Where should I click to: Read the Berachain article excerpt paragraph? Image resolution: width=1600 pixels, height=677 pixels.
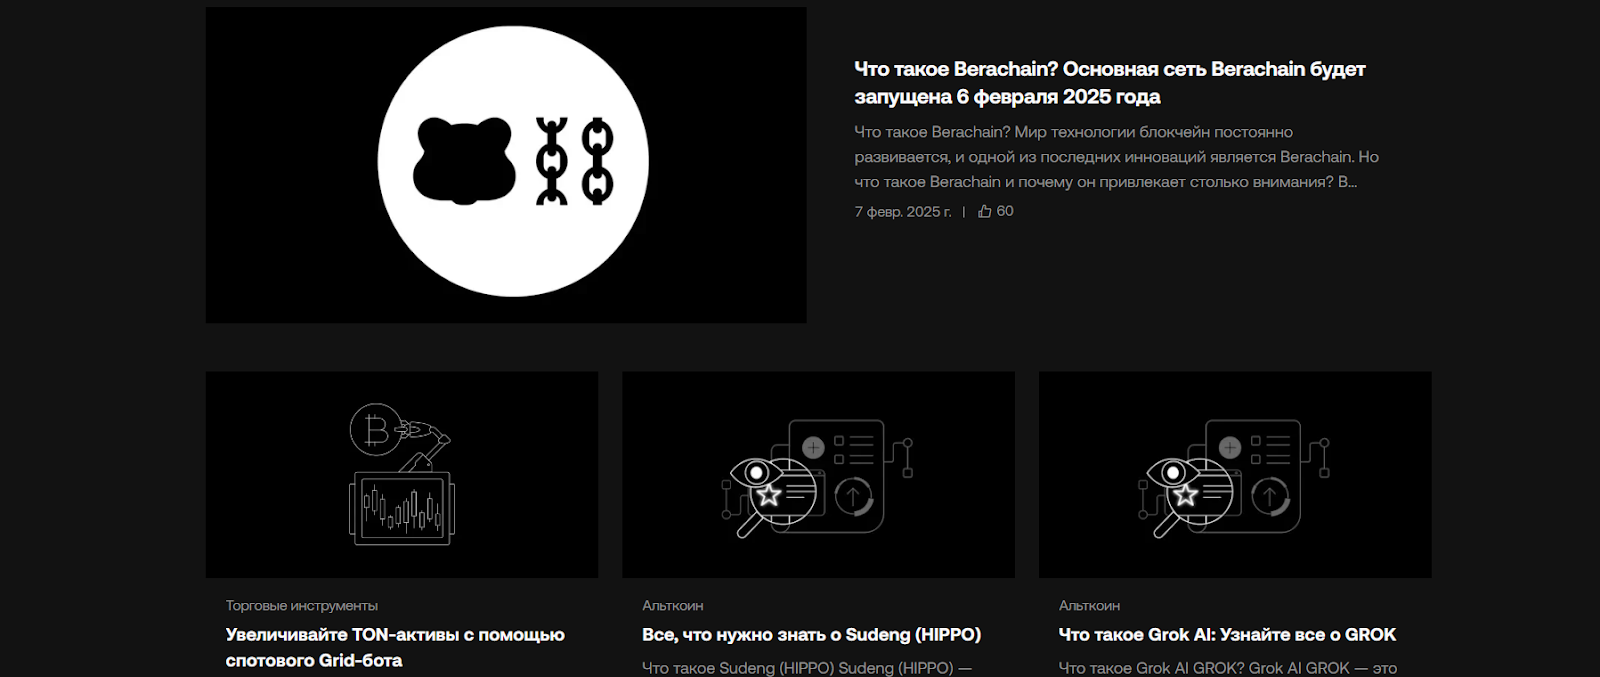[x=1116, y=157]
